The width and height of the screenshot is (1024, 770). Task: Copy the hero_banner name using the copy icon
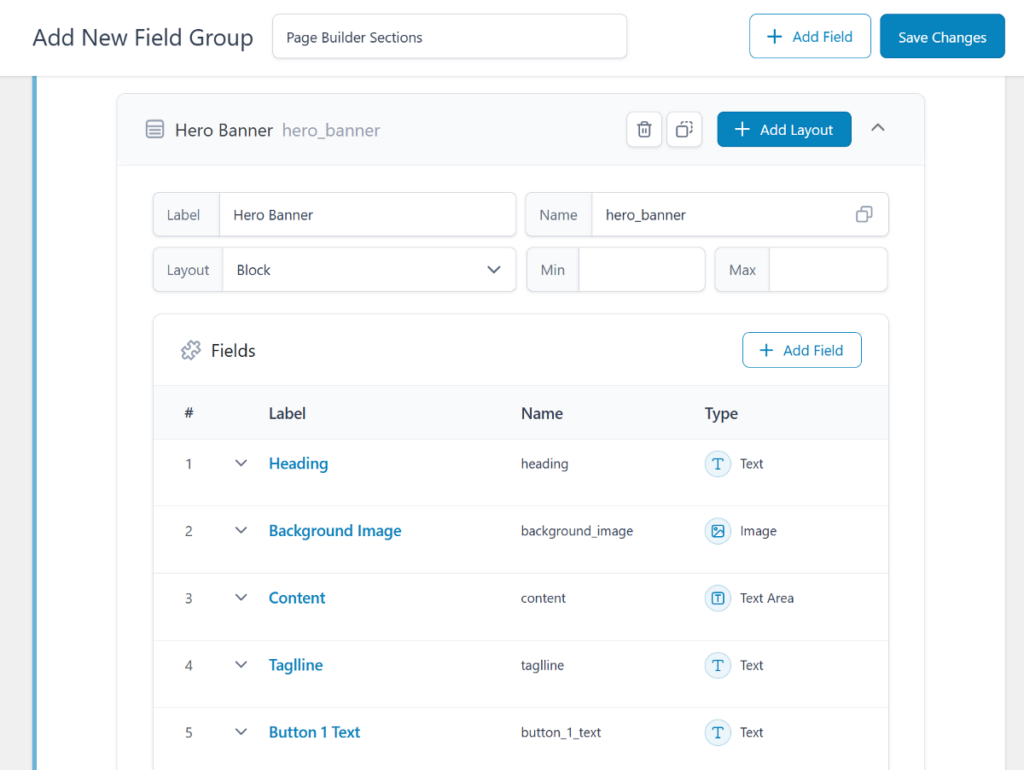[863, 214]
